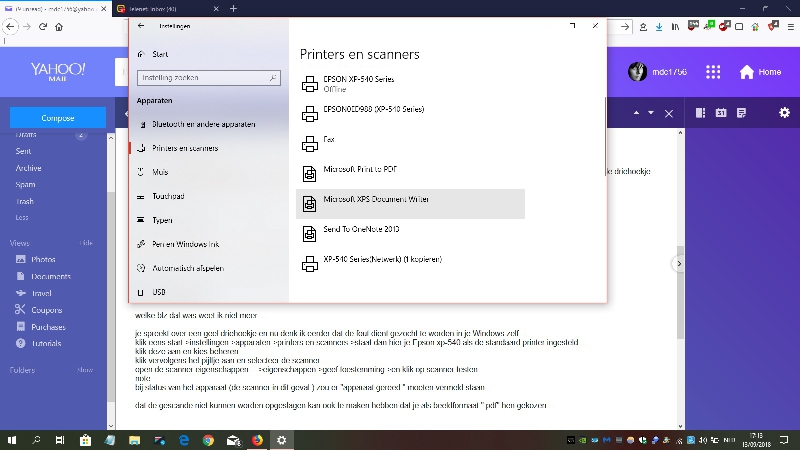Open contacts panel icon in Yahoo Mail
The height and width of the screenshot is (450, 800).
[701, 113]
